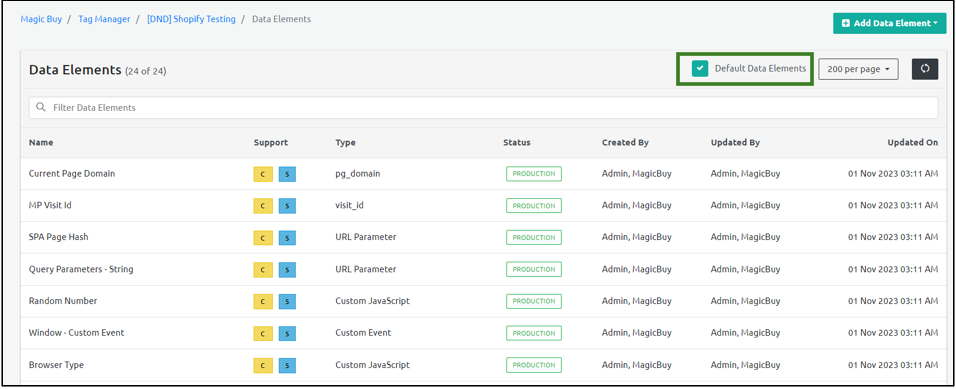Click the yellow C badge for MP Visit Id

pyautogui.click(x=262, y=205)
